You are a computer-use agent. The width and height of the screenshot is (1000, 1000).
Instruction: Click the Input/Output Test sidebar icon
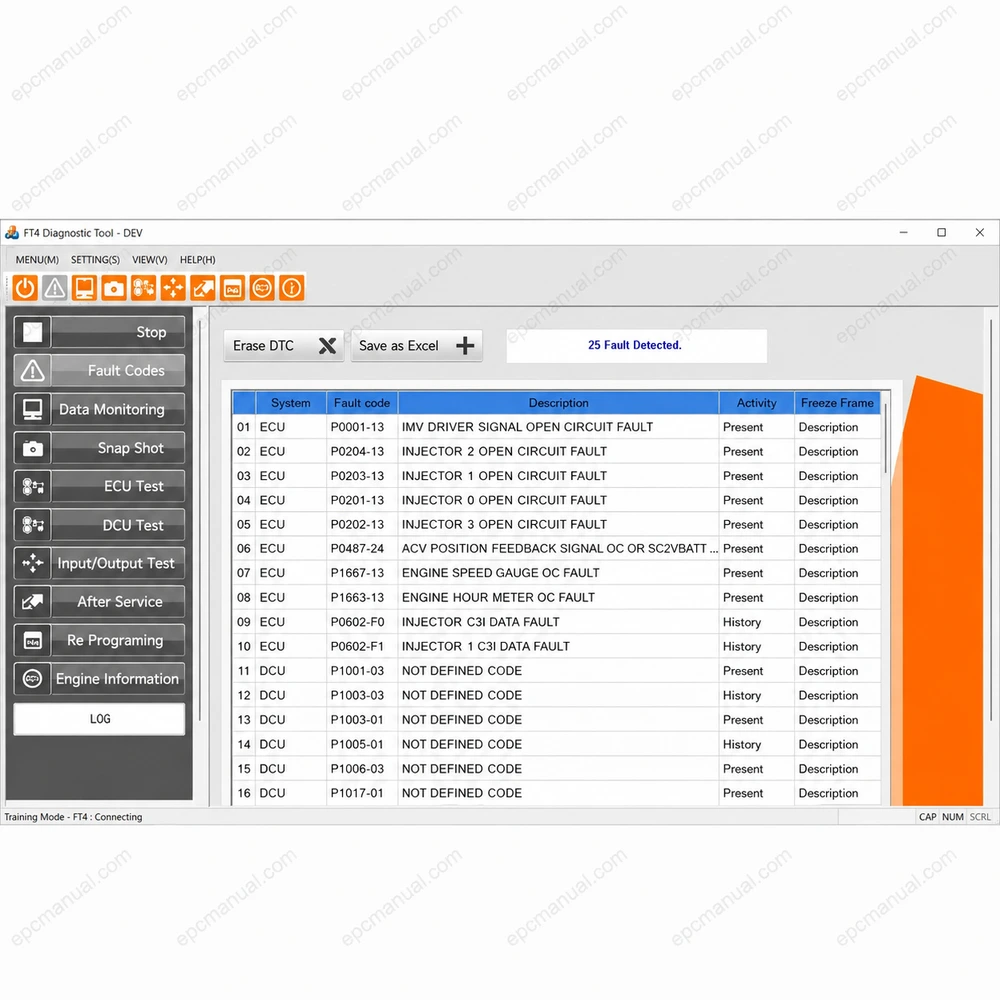[x=33, y=563]
